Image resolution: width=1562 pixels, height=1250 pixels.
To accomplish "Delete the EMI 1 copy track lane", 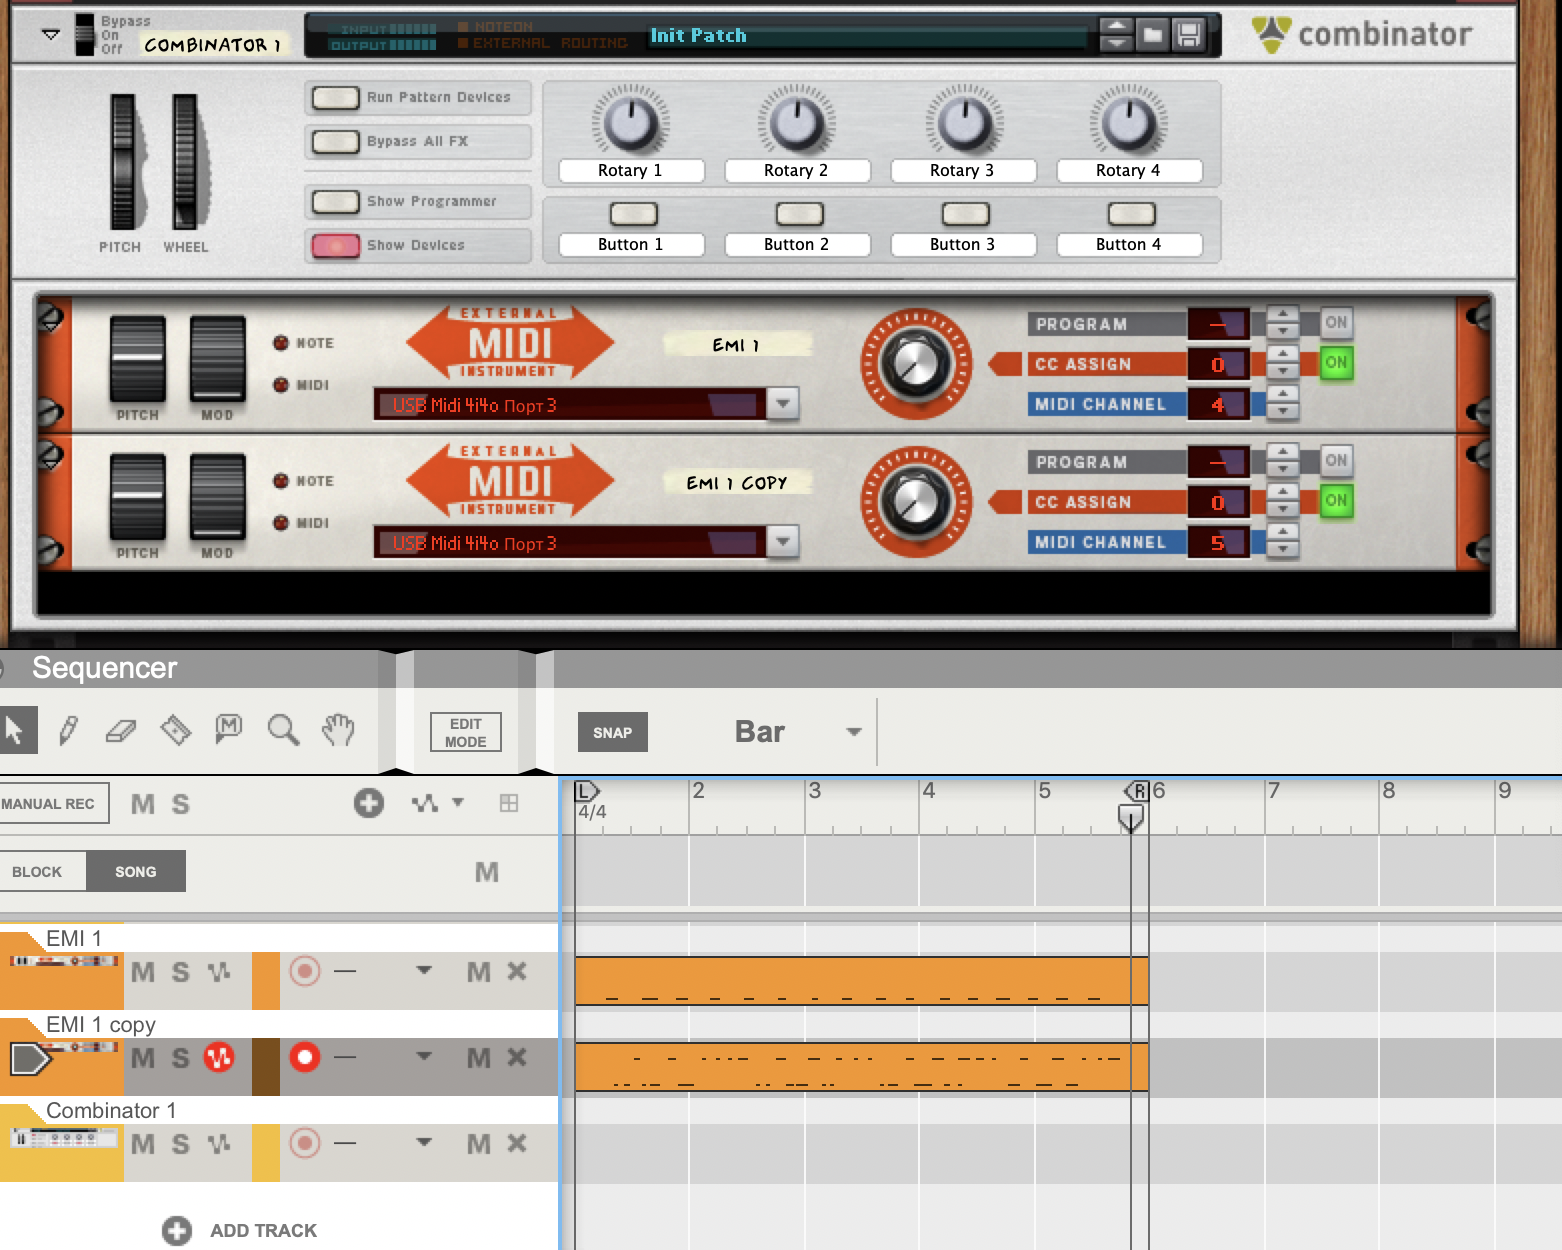I will (x=517, y=1057).
